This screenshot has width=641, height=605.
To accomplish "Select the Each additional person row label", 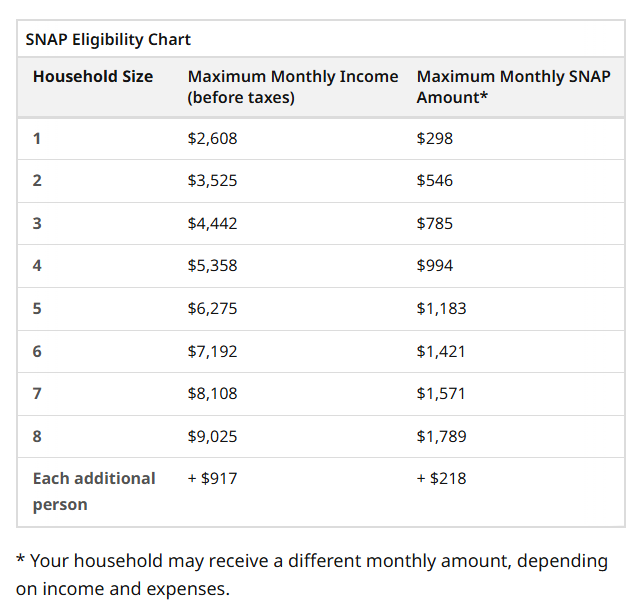I will click(94, 491).
